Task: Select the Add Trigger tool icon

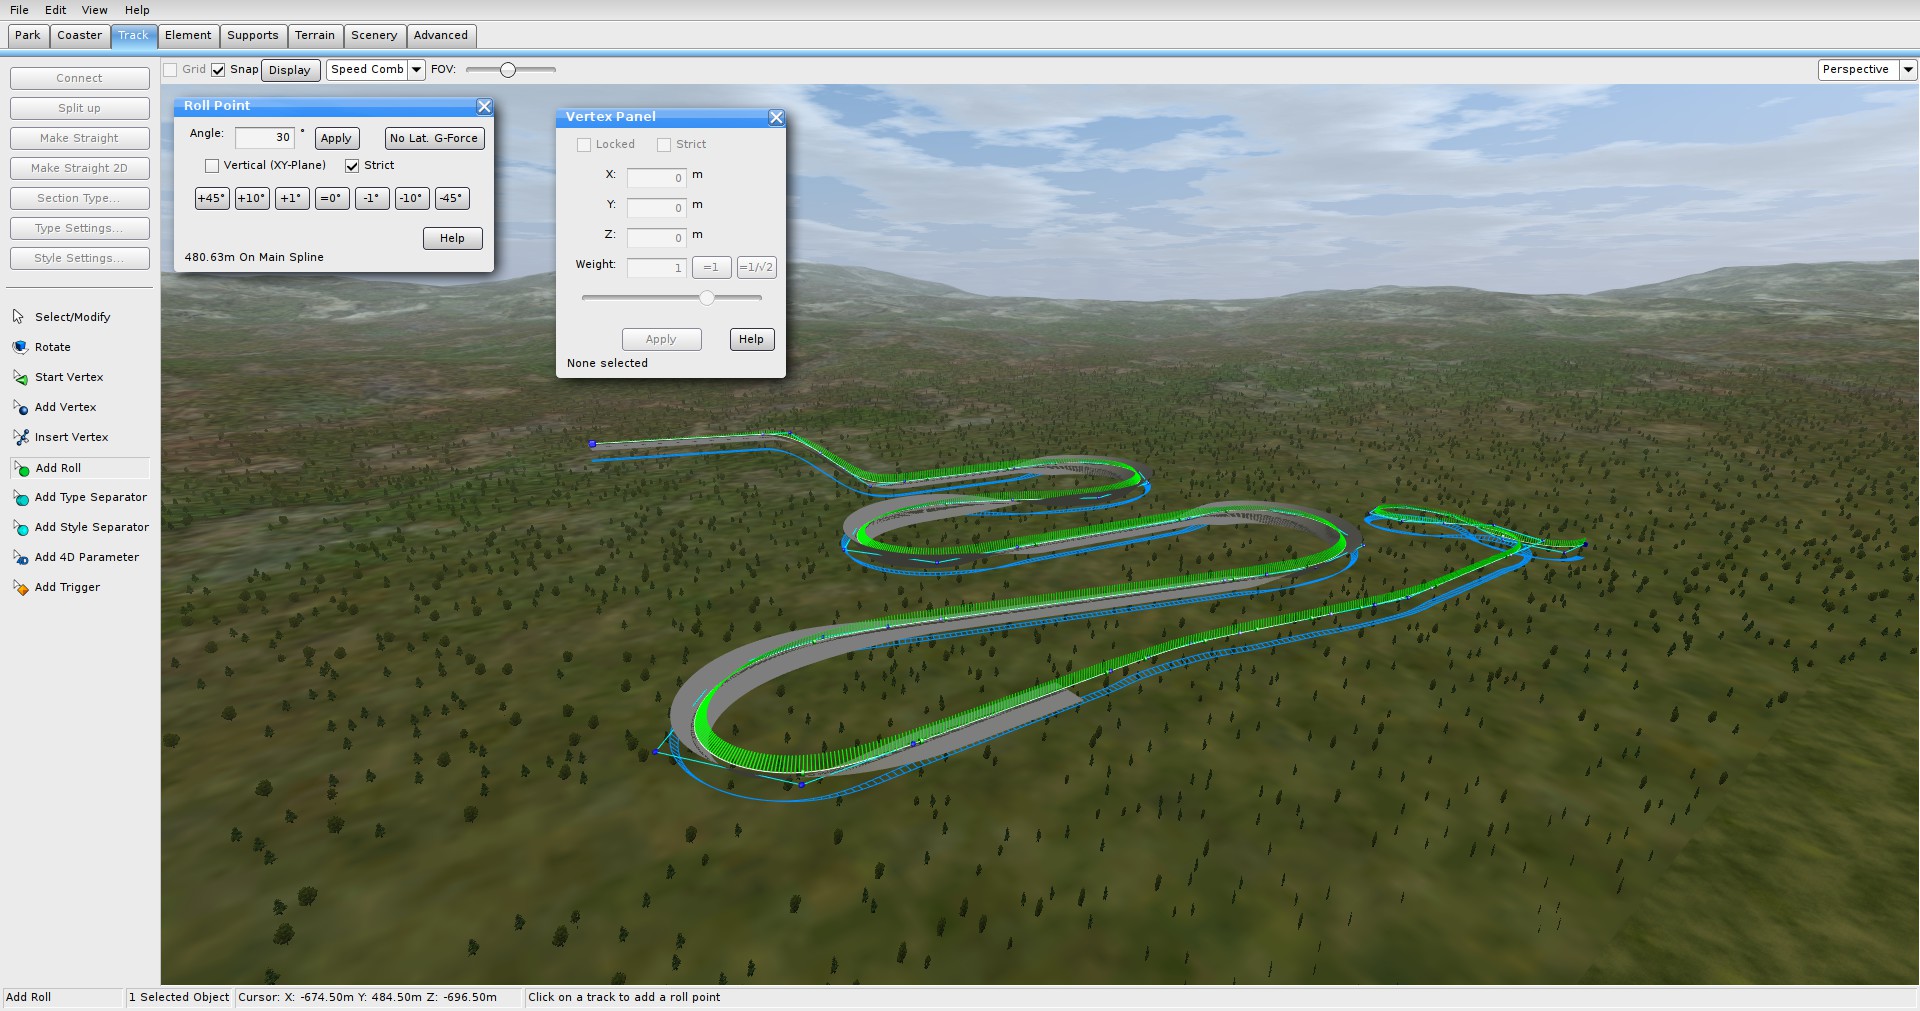Action: point(20,587)
